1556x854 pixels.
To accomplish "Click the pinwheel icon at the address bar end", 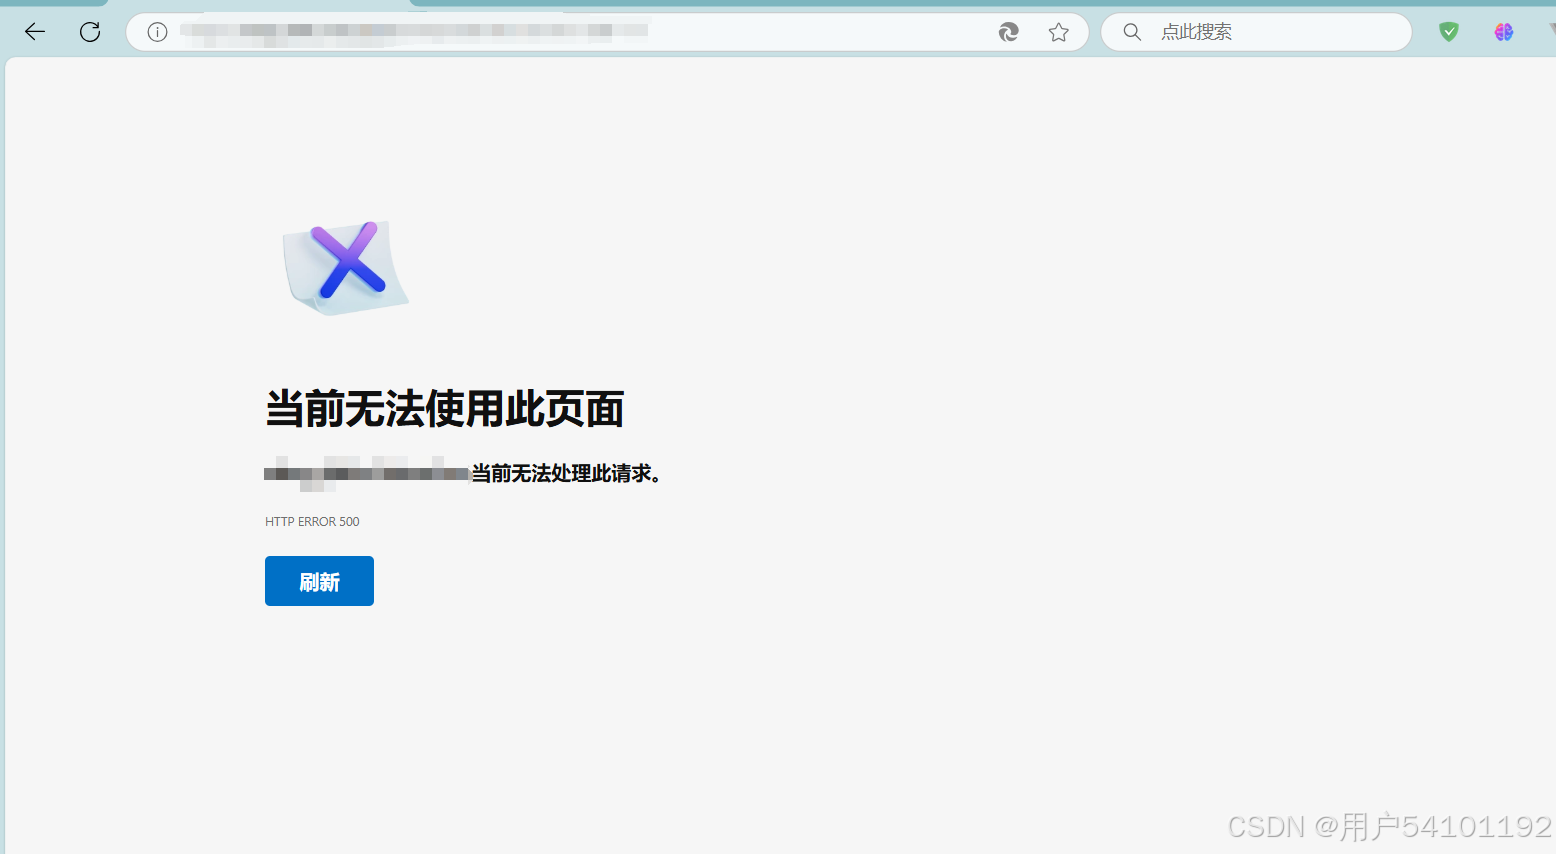I will (x=1008, y=31).
